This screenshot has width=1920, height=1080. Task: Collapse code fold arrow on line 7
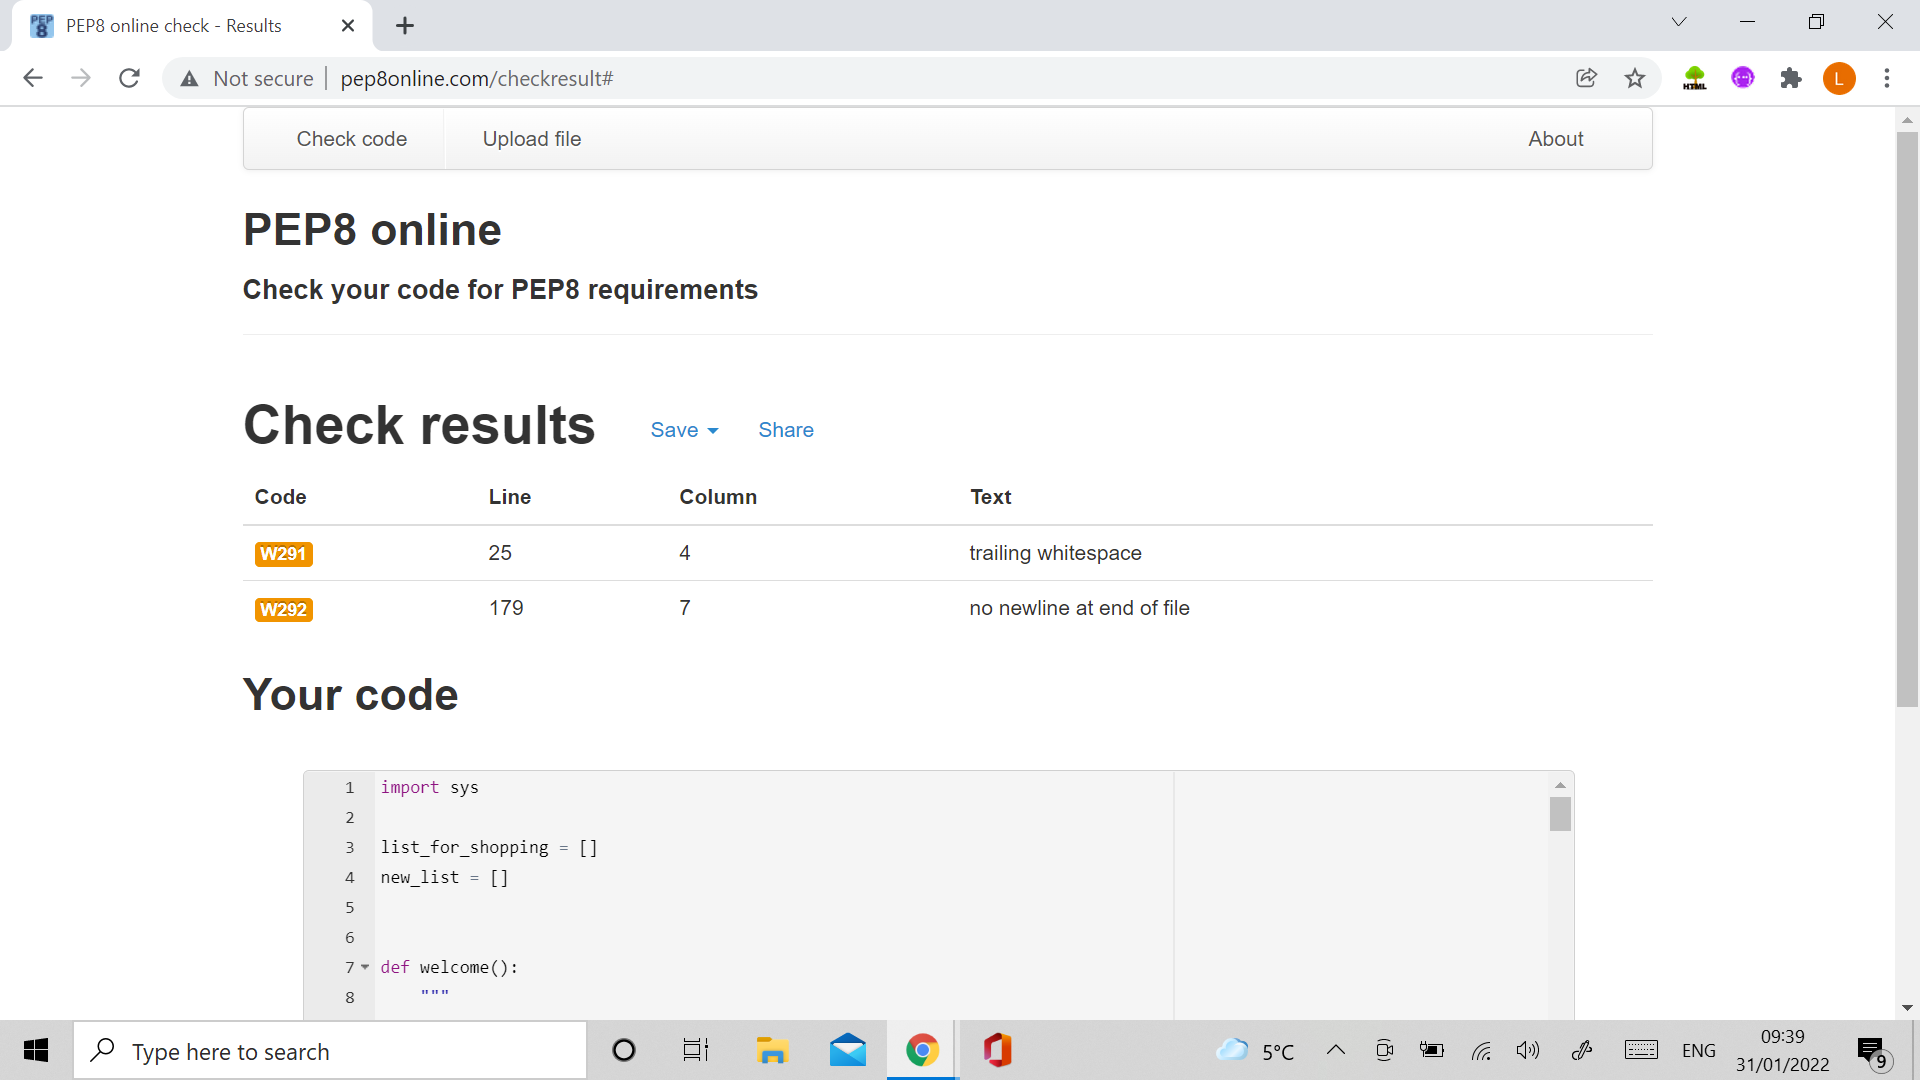pos(365,967)
